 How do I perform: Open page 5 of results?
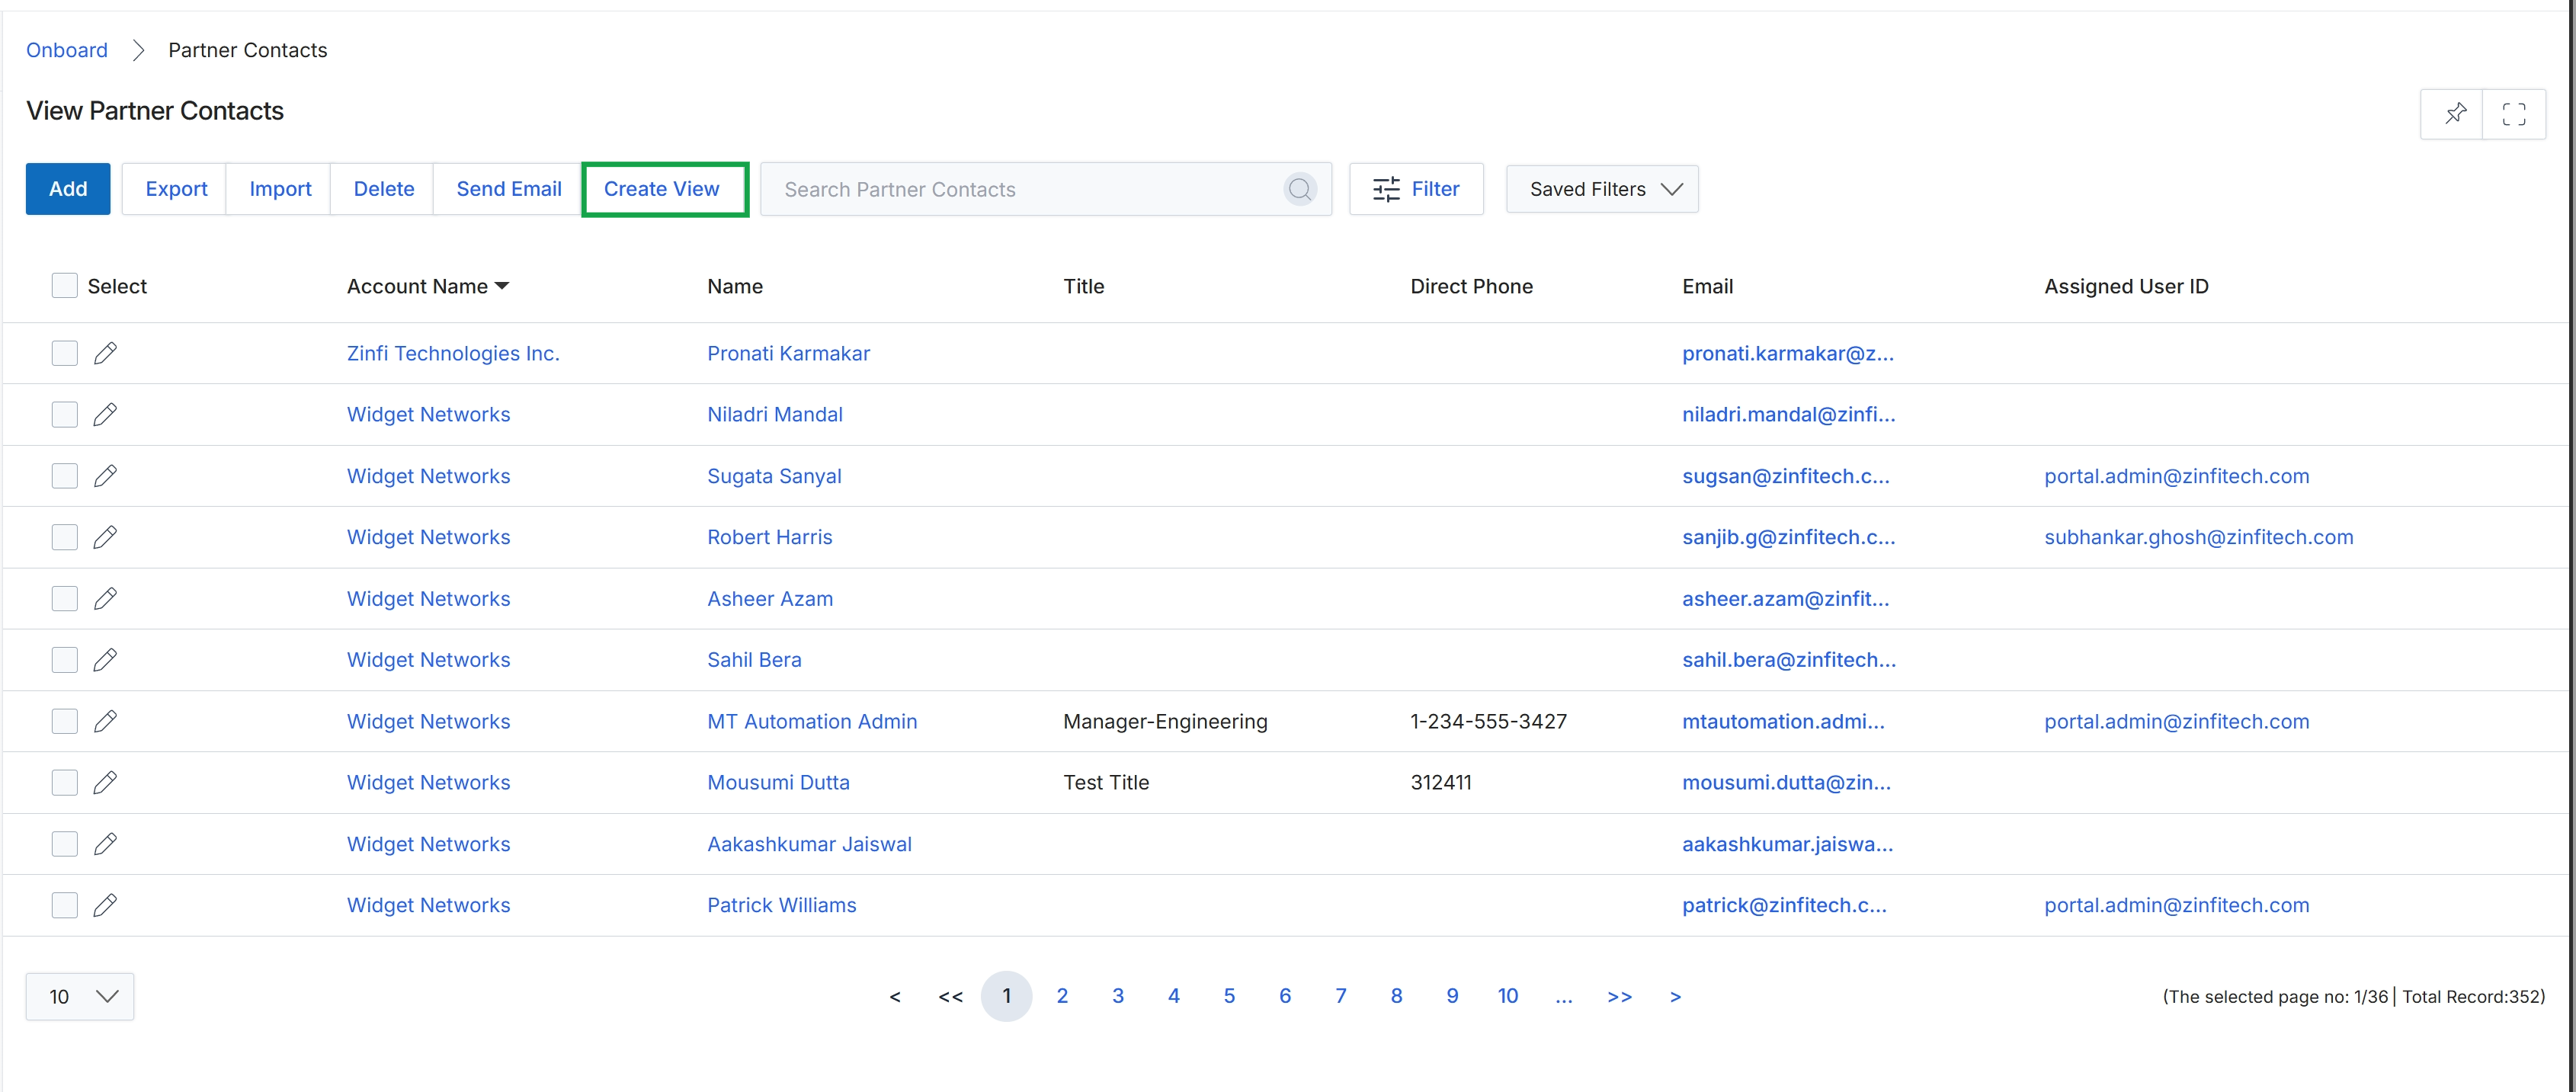pyautogui.click(x=1229, y=996)
